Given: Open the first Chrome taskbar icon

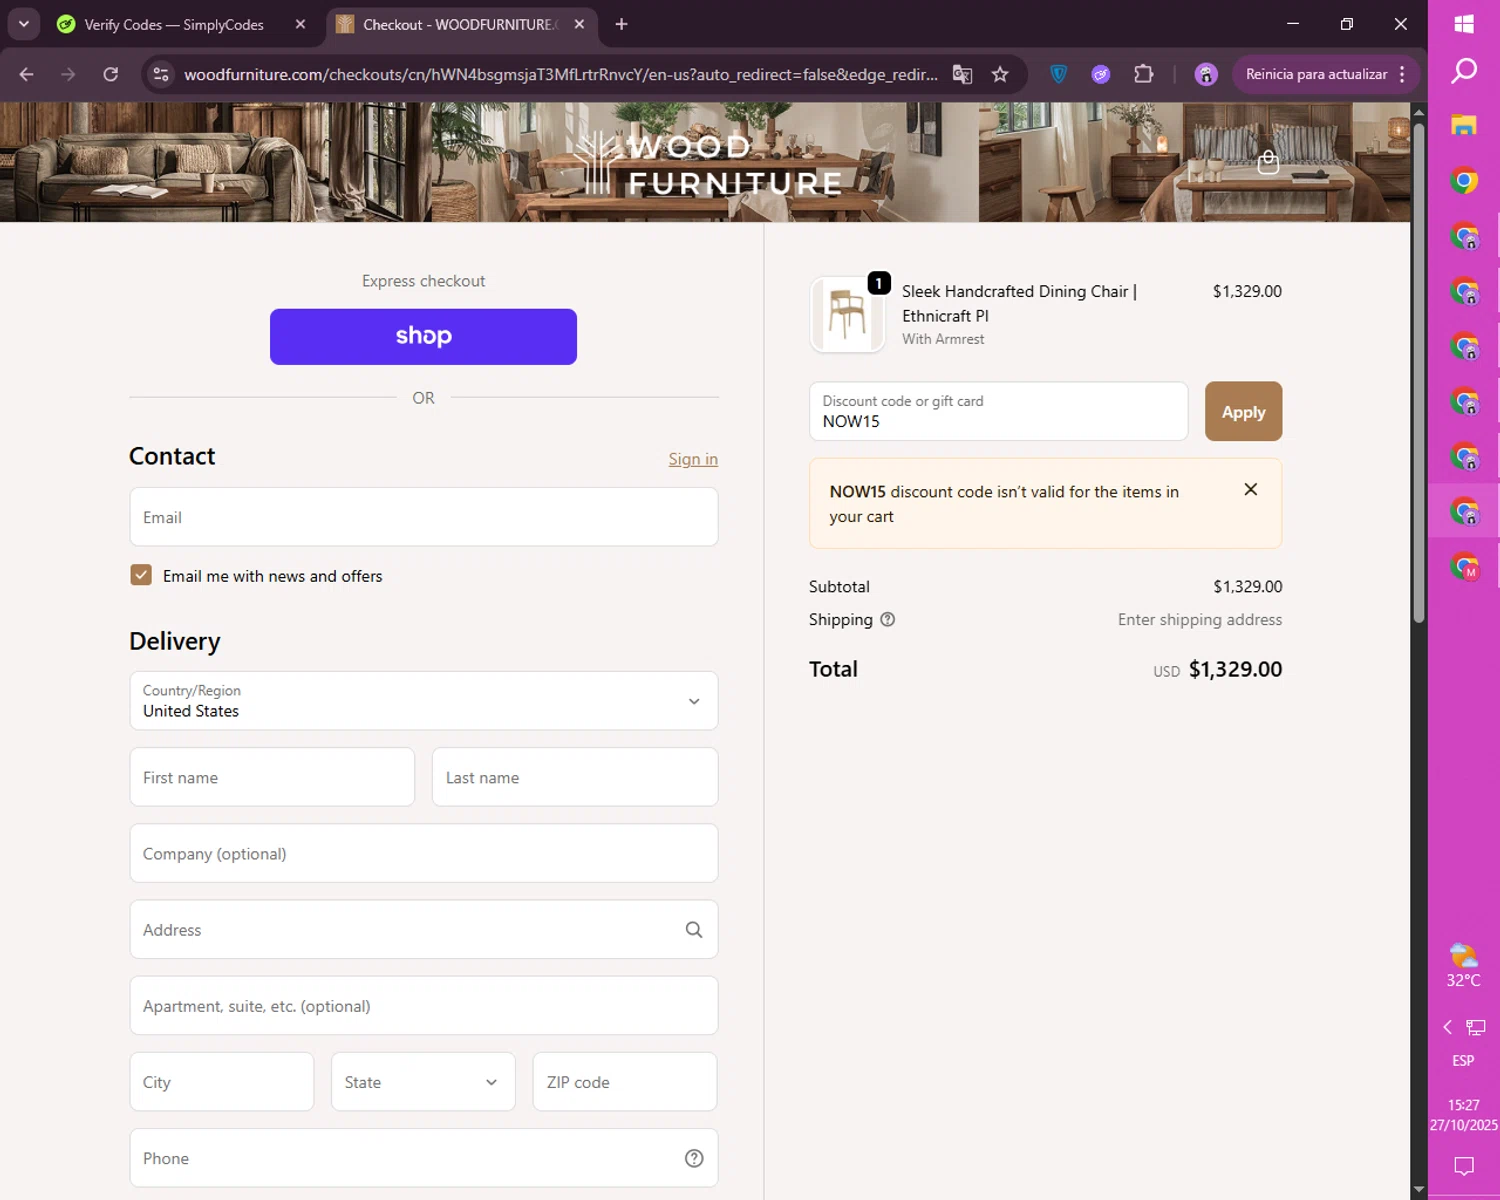Looking at the screenshot, I should (x=1464, y=181).
